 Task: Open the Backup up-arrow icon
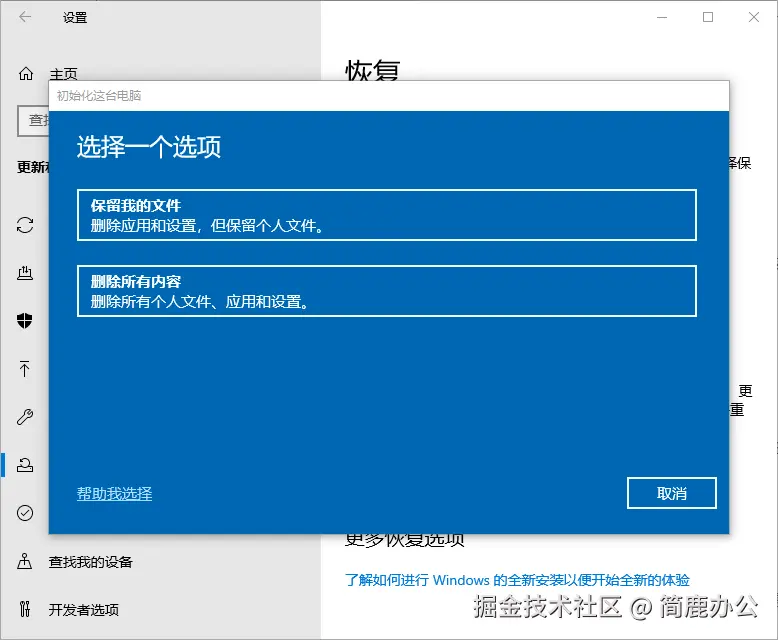[24, 369]
